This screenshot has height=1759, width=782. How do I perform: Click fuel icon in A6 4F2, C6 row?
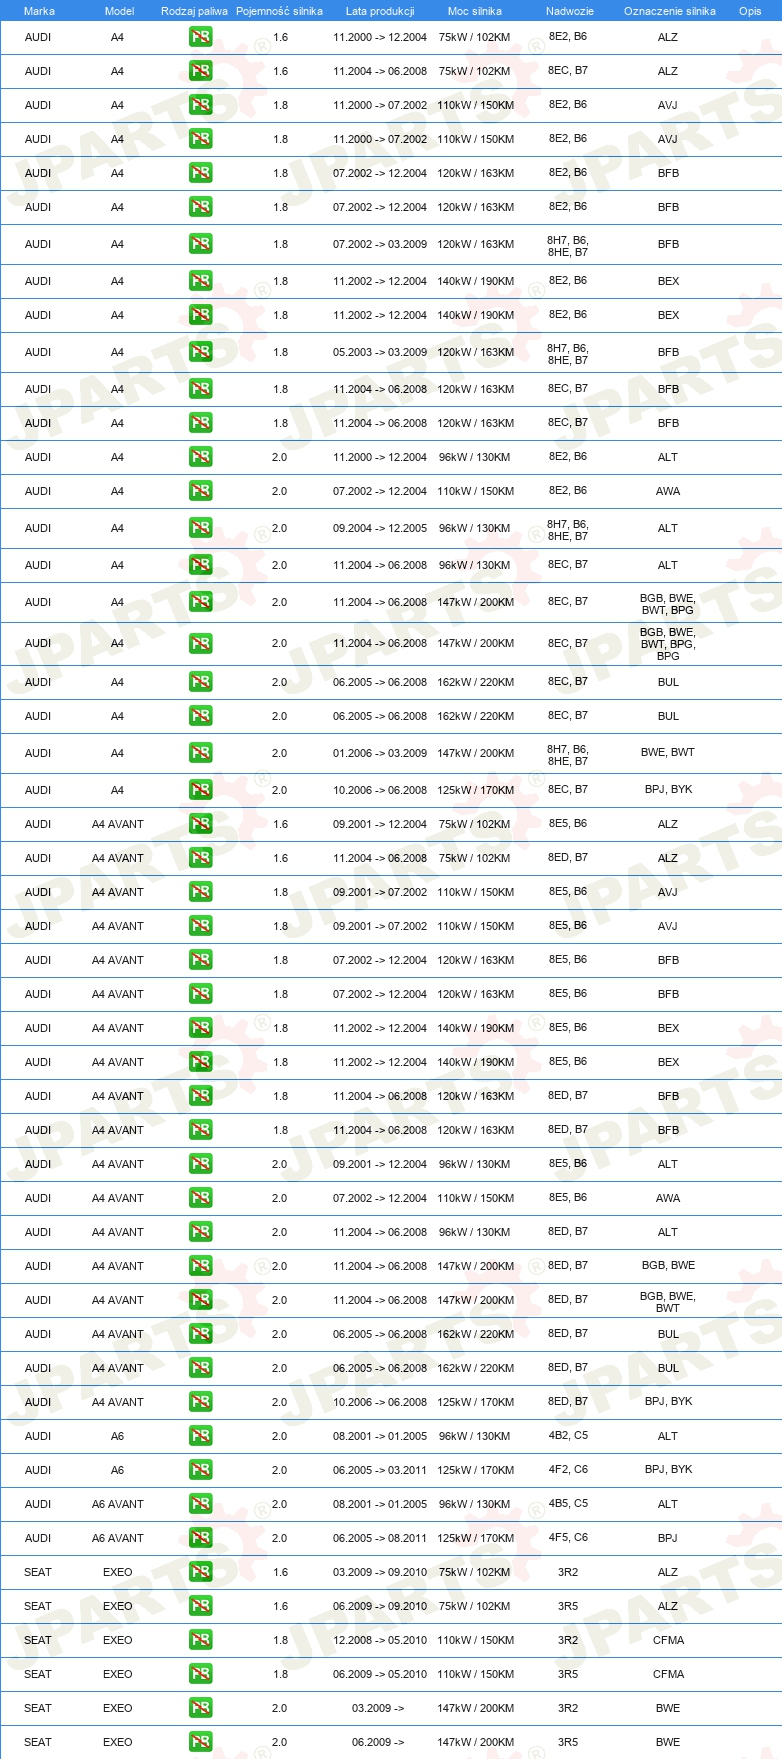200,1470
